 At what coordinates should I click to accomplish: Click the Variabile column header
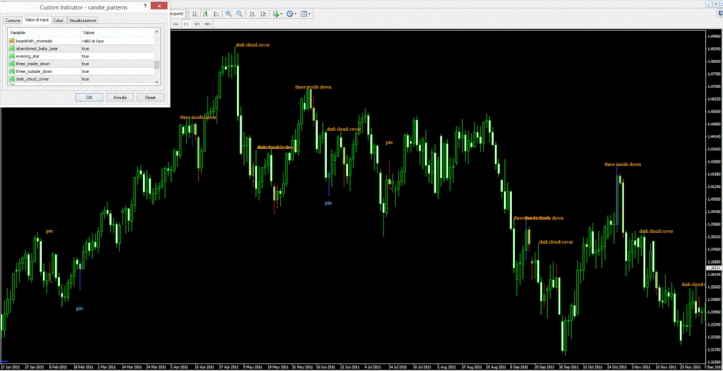[44, 33]
